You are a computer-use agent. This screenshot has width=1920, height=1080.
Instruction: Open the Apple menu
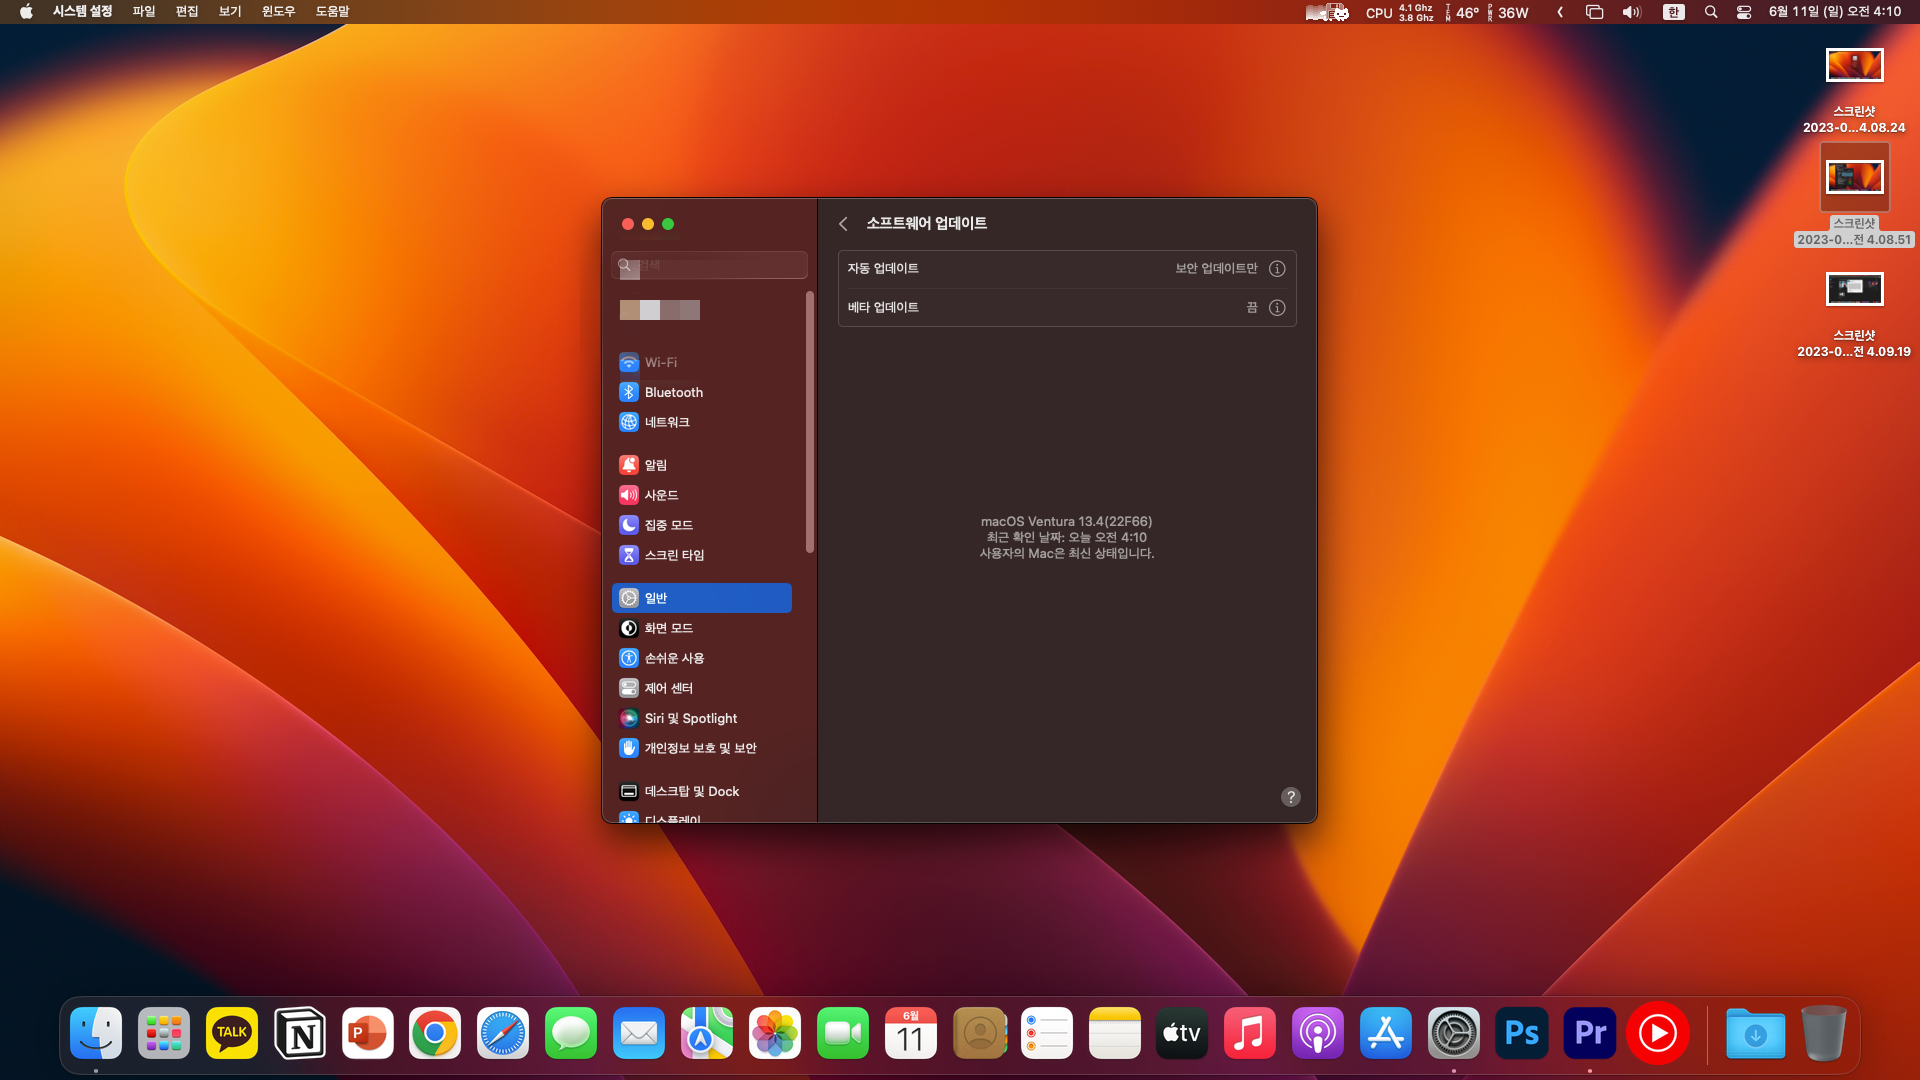click(x=26, y=12)
